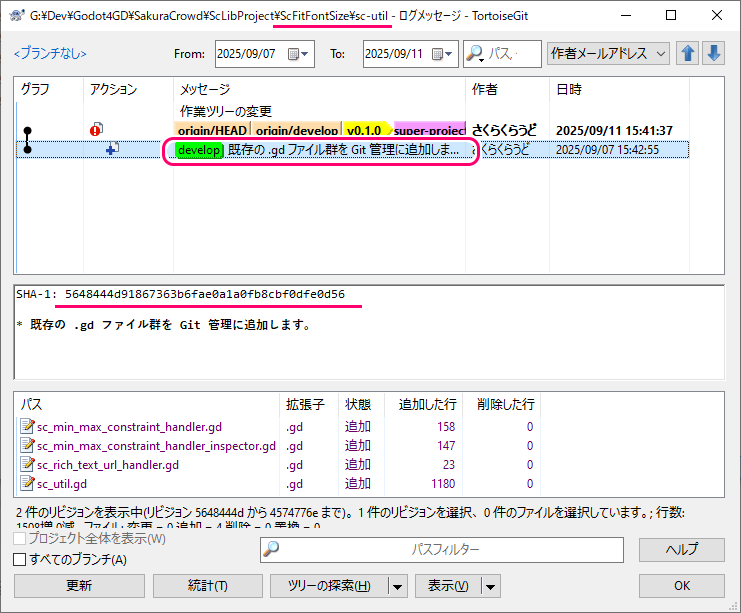
Task: Click the パスフィルター input field
Action: click(x=445, y=549)
